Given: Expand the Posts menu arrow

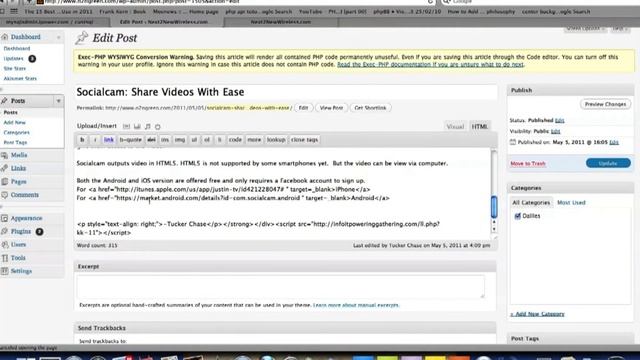Looking at the screenshot, I should (58, 101).
